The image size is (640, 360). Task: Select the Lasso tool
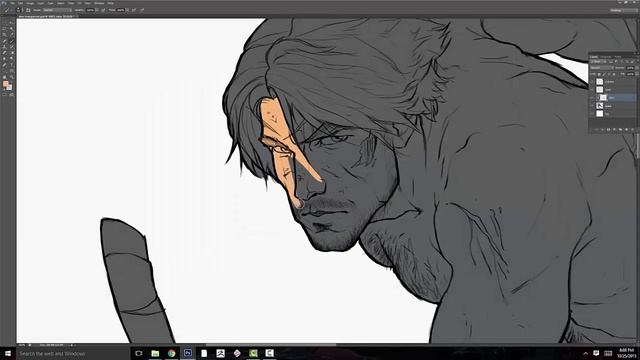click(x=4, y=29)
